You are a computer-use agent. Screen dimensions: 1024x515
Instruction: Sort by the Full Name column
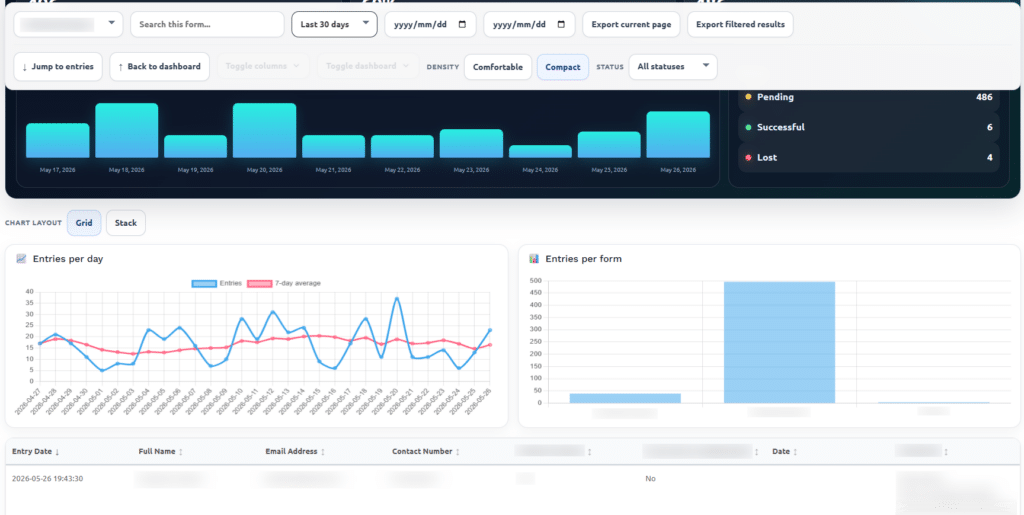[161, 451]
